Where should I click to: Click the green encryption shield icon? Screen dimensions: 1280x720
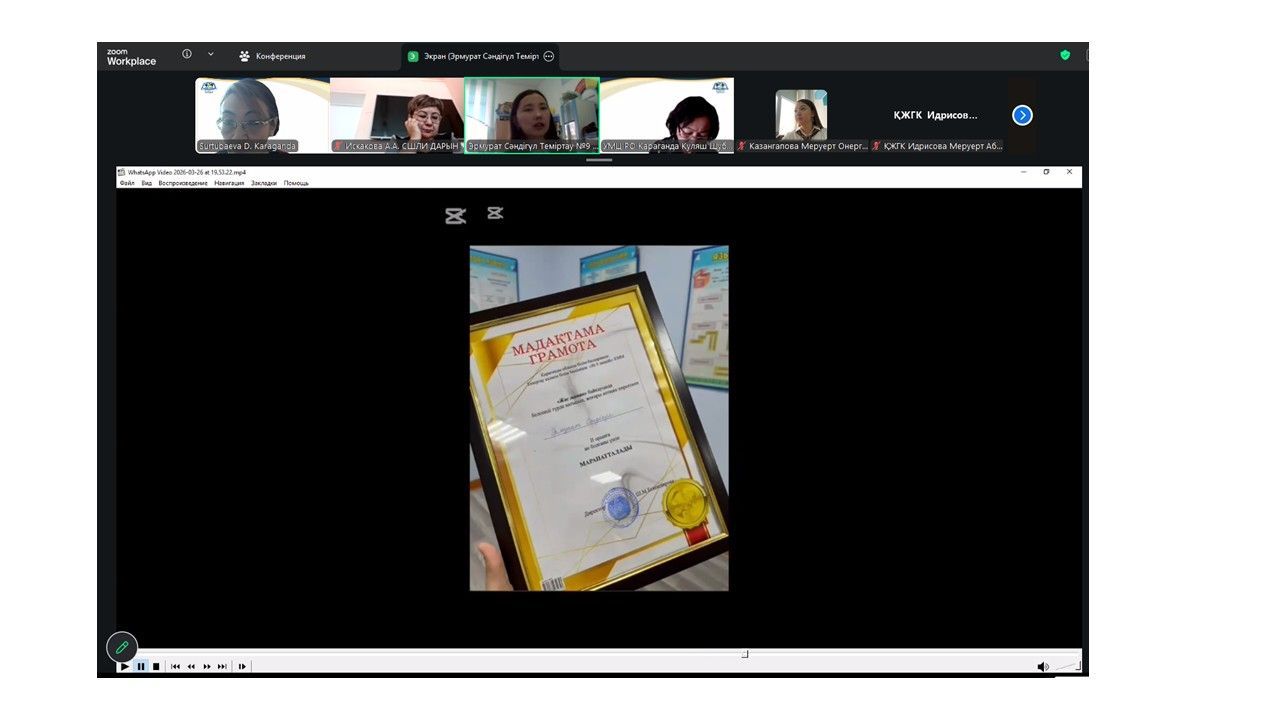click(x=1065, y=55)
